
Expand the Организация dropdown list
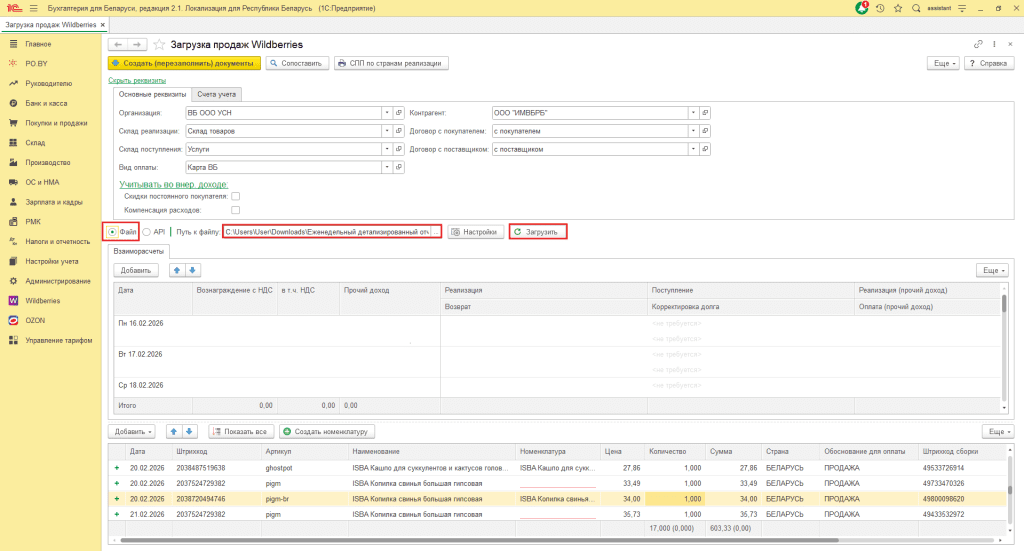coord(387,113)
